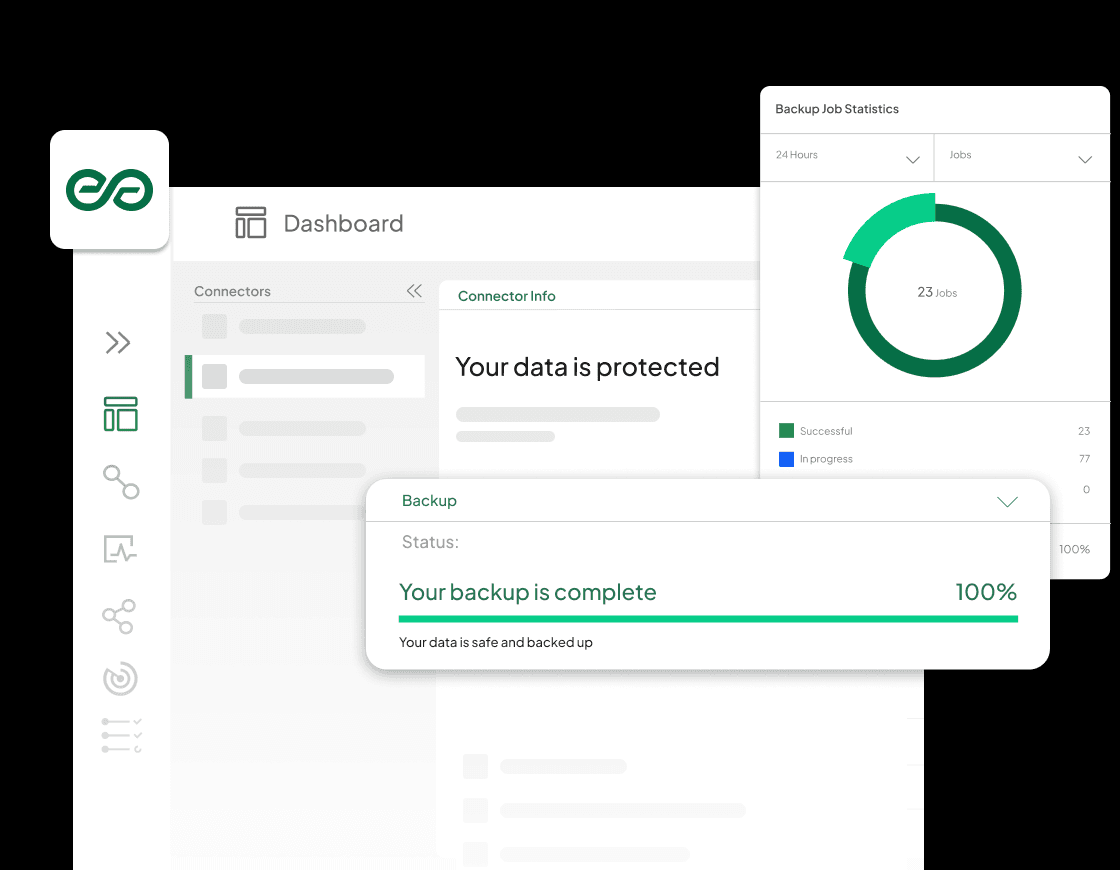Click the Dashboard title text
Image resolution: width=1120 pixels, height=870 pixels.
coord(344,224)
